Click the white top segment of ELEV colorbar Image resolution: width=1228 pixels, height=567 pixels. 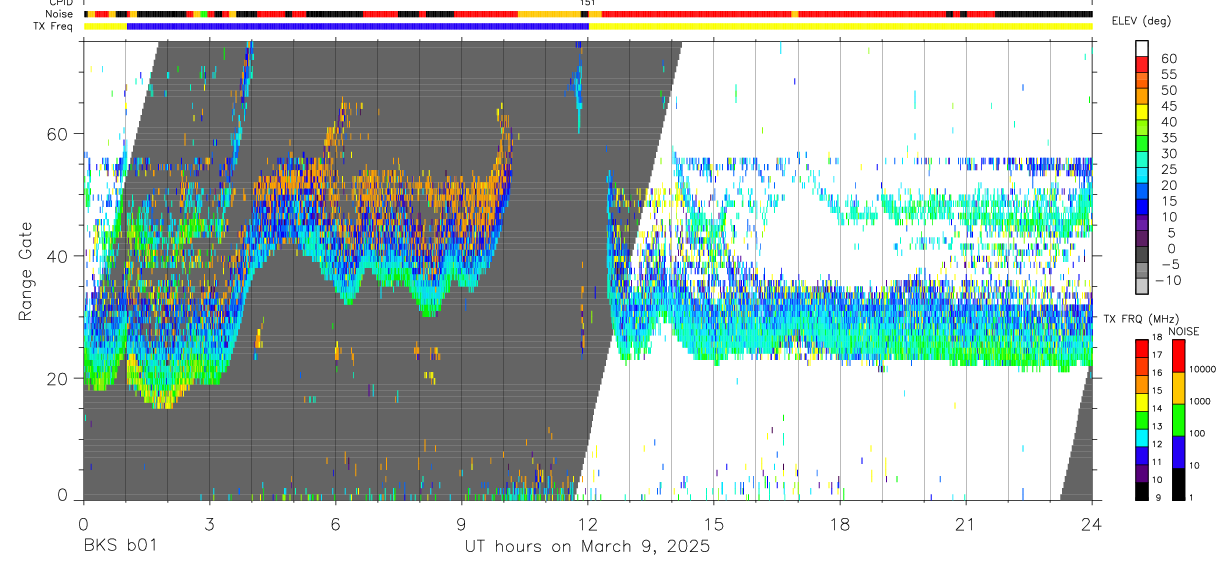(x=1142, y=50)
